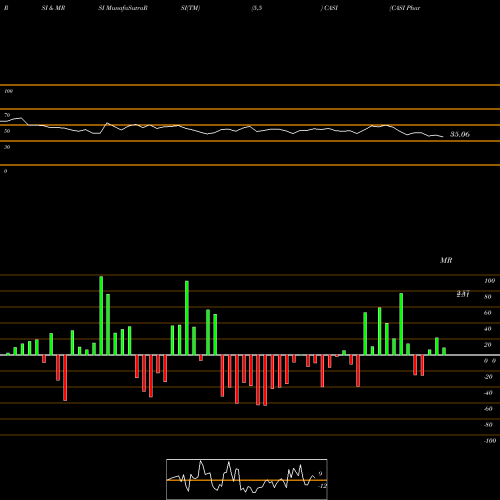Select the current RSI value 35.06
500x500 pixels.
tap(460, 134)
